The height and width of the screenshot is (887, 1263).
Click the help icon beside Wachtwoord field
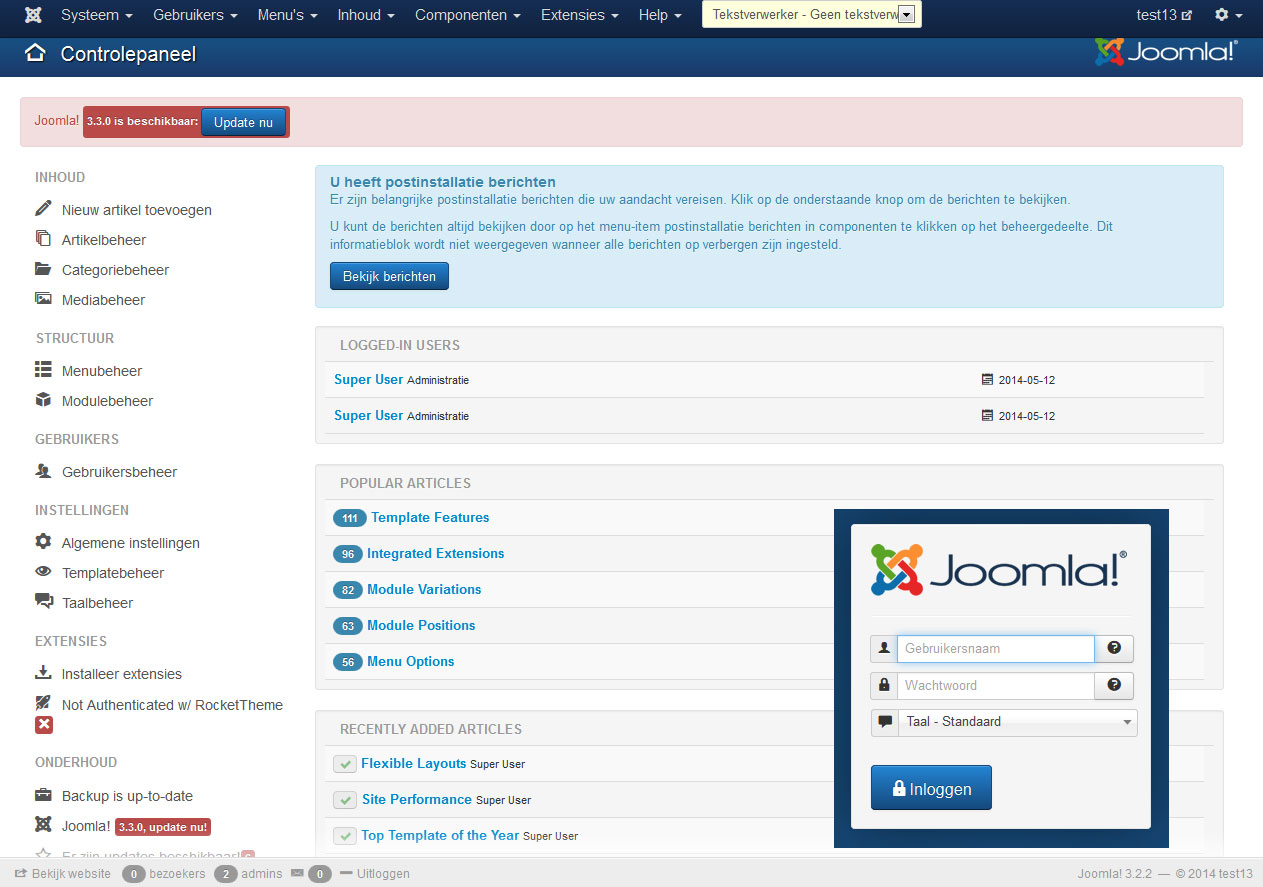click(1114, 685)
